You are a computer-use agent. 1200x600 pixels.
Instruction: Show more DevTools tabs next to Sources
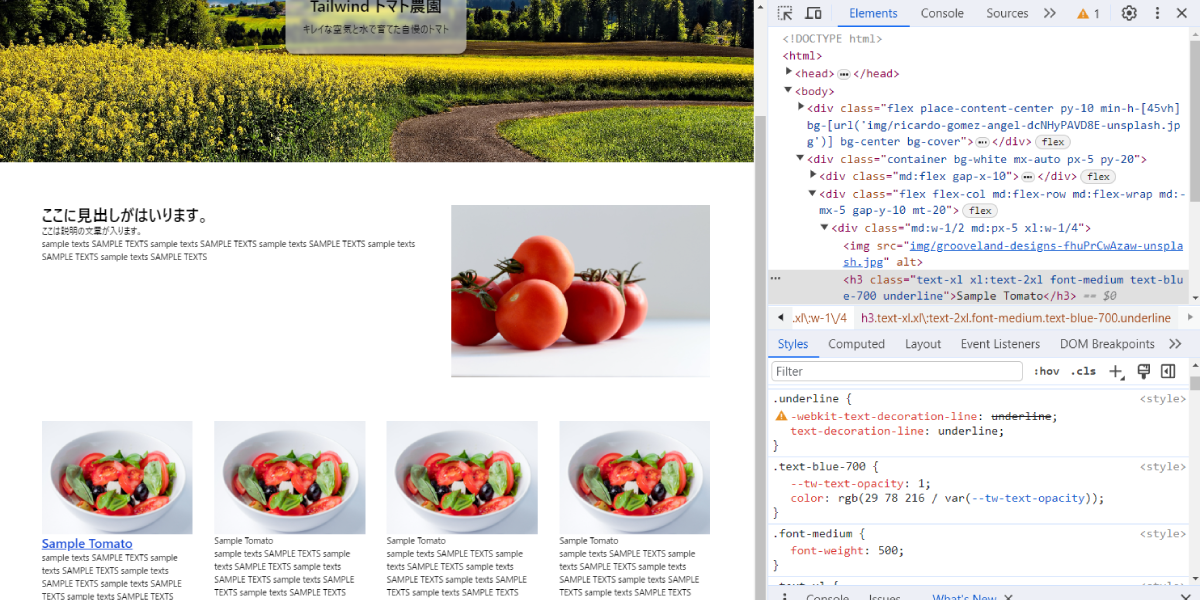pyautogui.click(x=1049, y=13)
